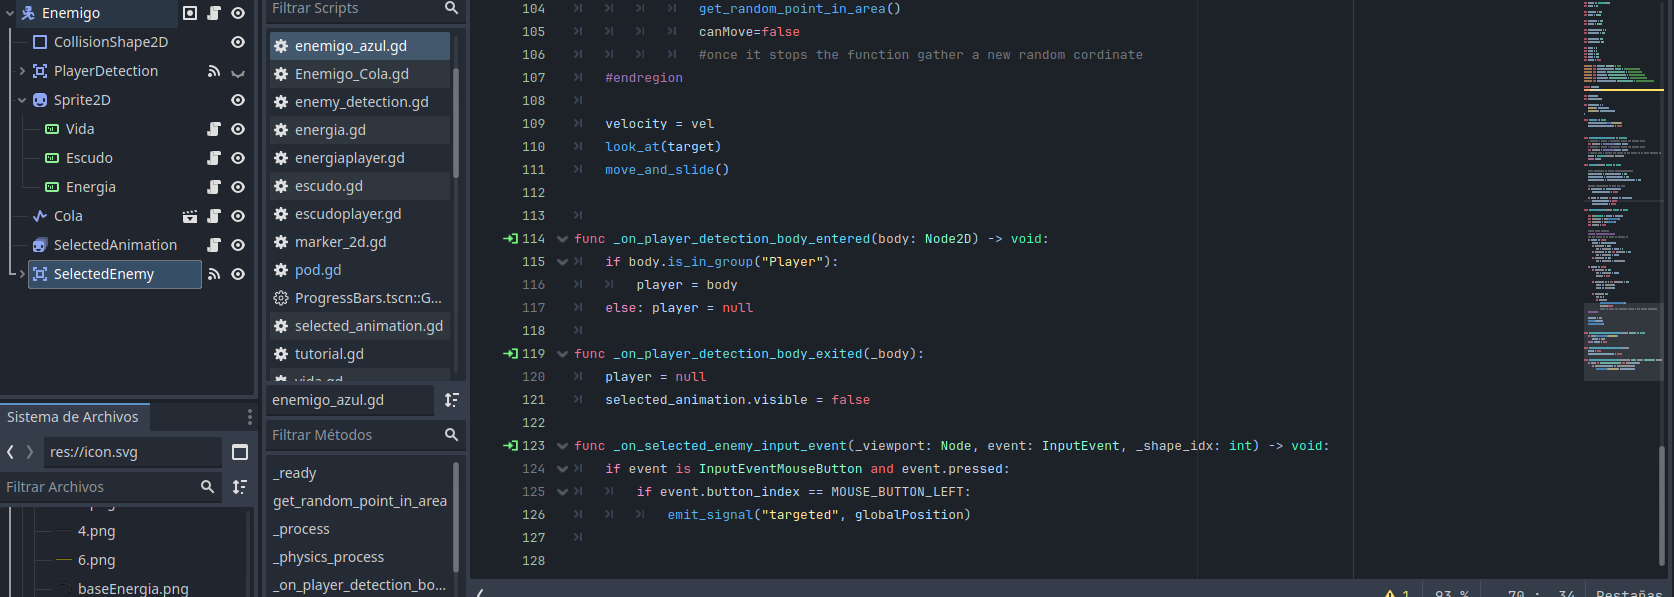This screenshot has height=597, width=1674.
Task: Jump to get_random_point_in_area method
Action: click(x=360, y=501)
